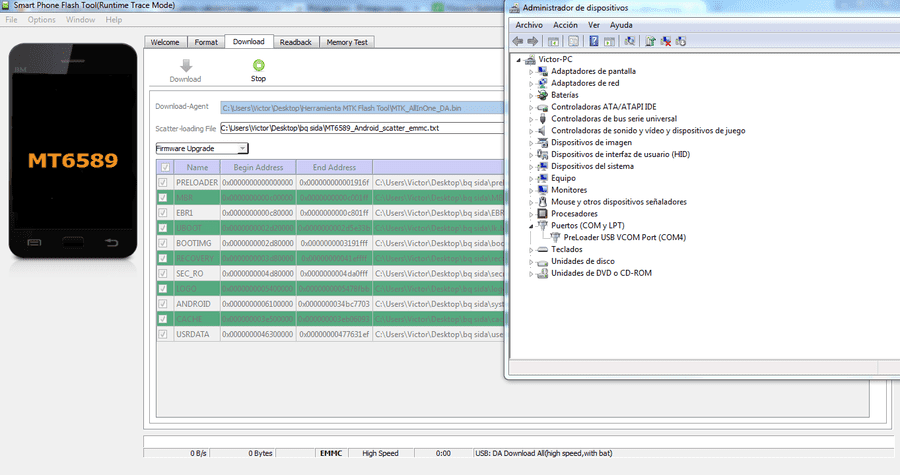Click the scan for hardware changes icon
The image size is (900, 475).
(630, 41)
